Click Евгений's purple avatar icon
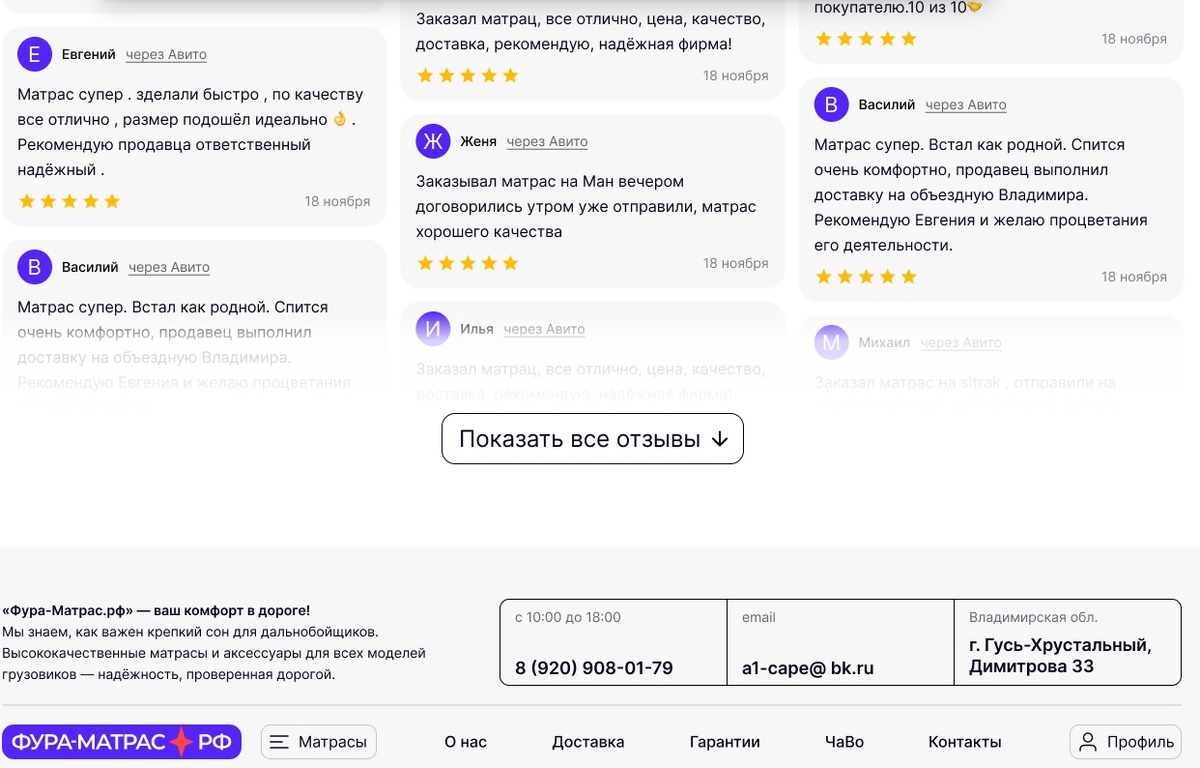Image resolution: width=1200 pixels, height=768 pixels. [x=35, y=54]
